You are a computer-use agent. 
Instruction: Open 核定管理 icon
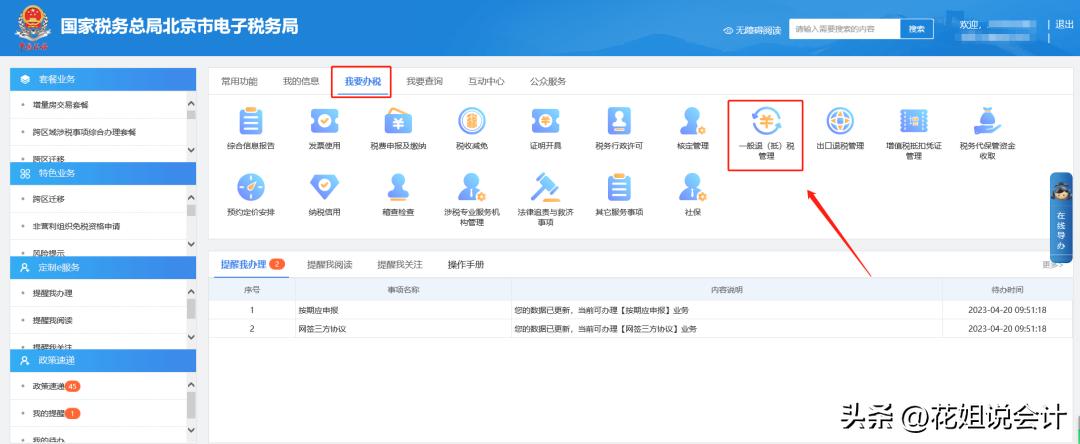692,121
